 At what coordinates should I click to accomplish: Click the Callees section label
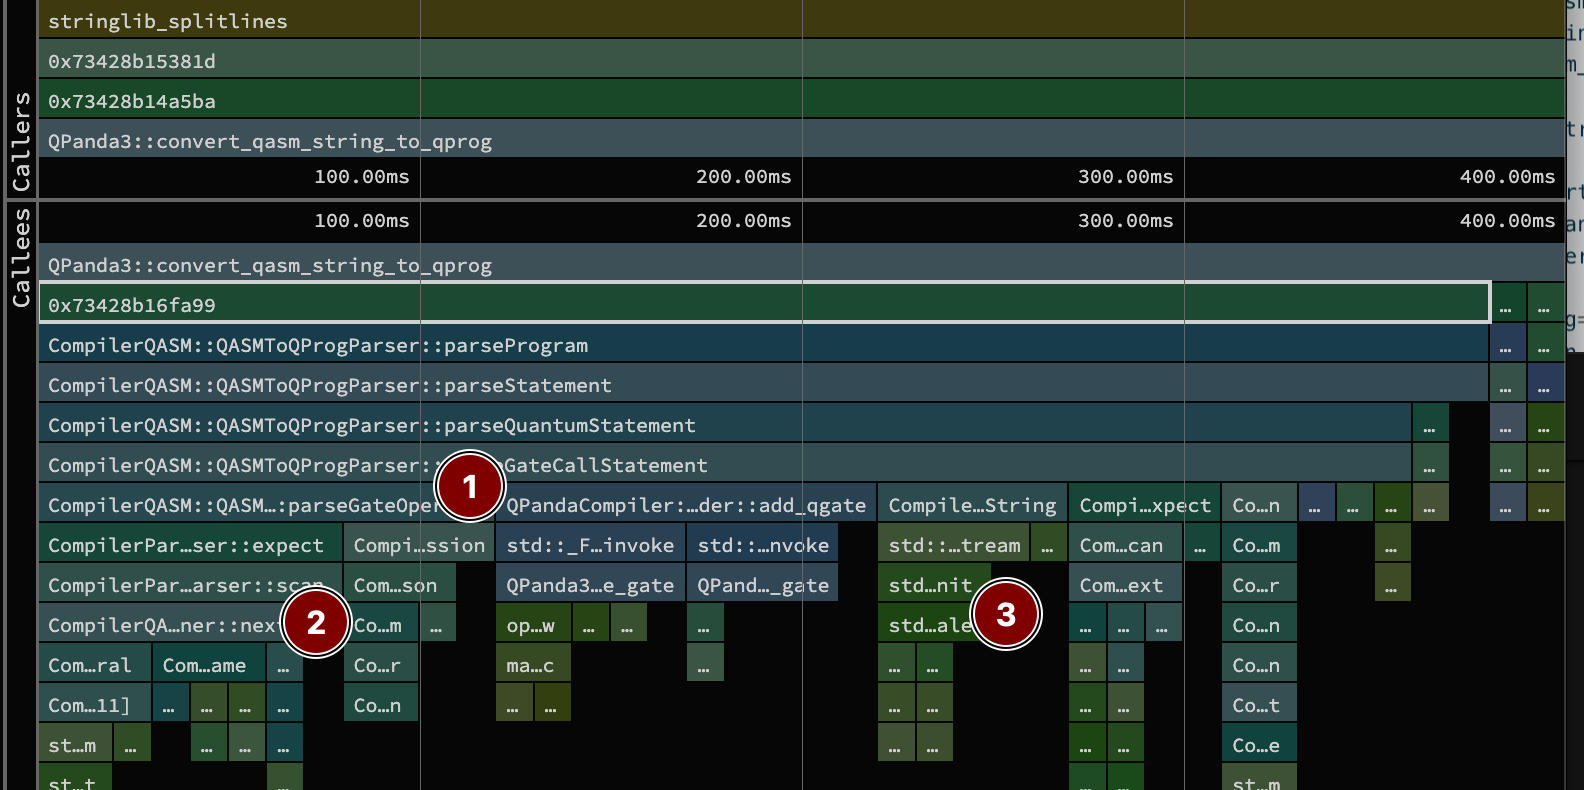coord(21,257)
